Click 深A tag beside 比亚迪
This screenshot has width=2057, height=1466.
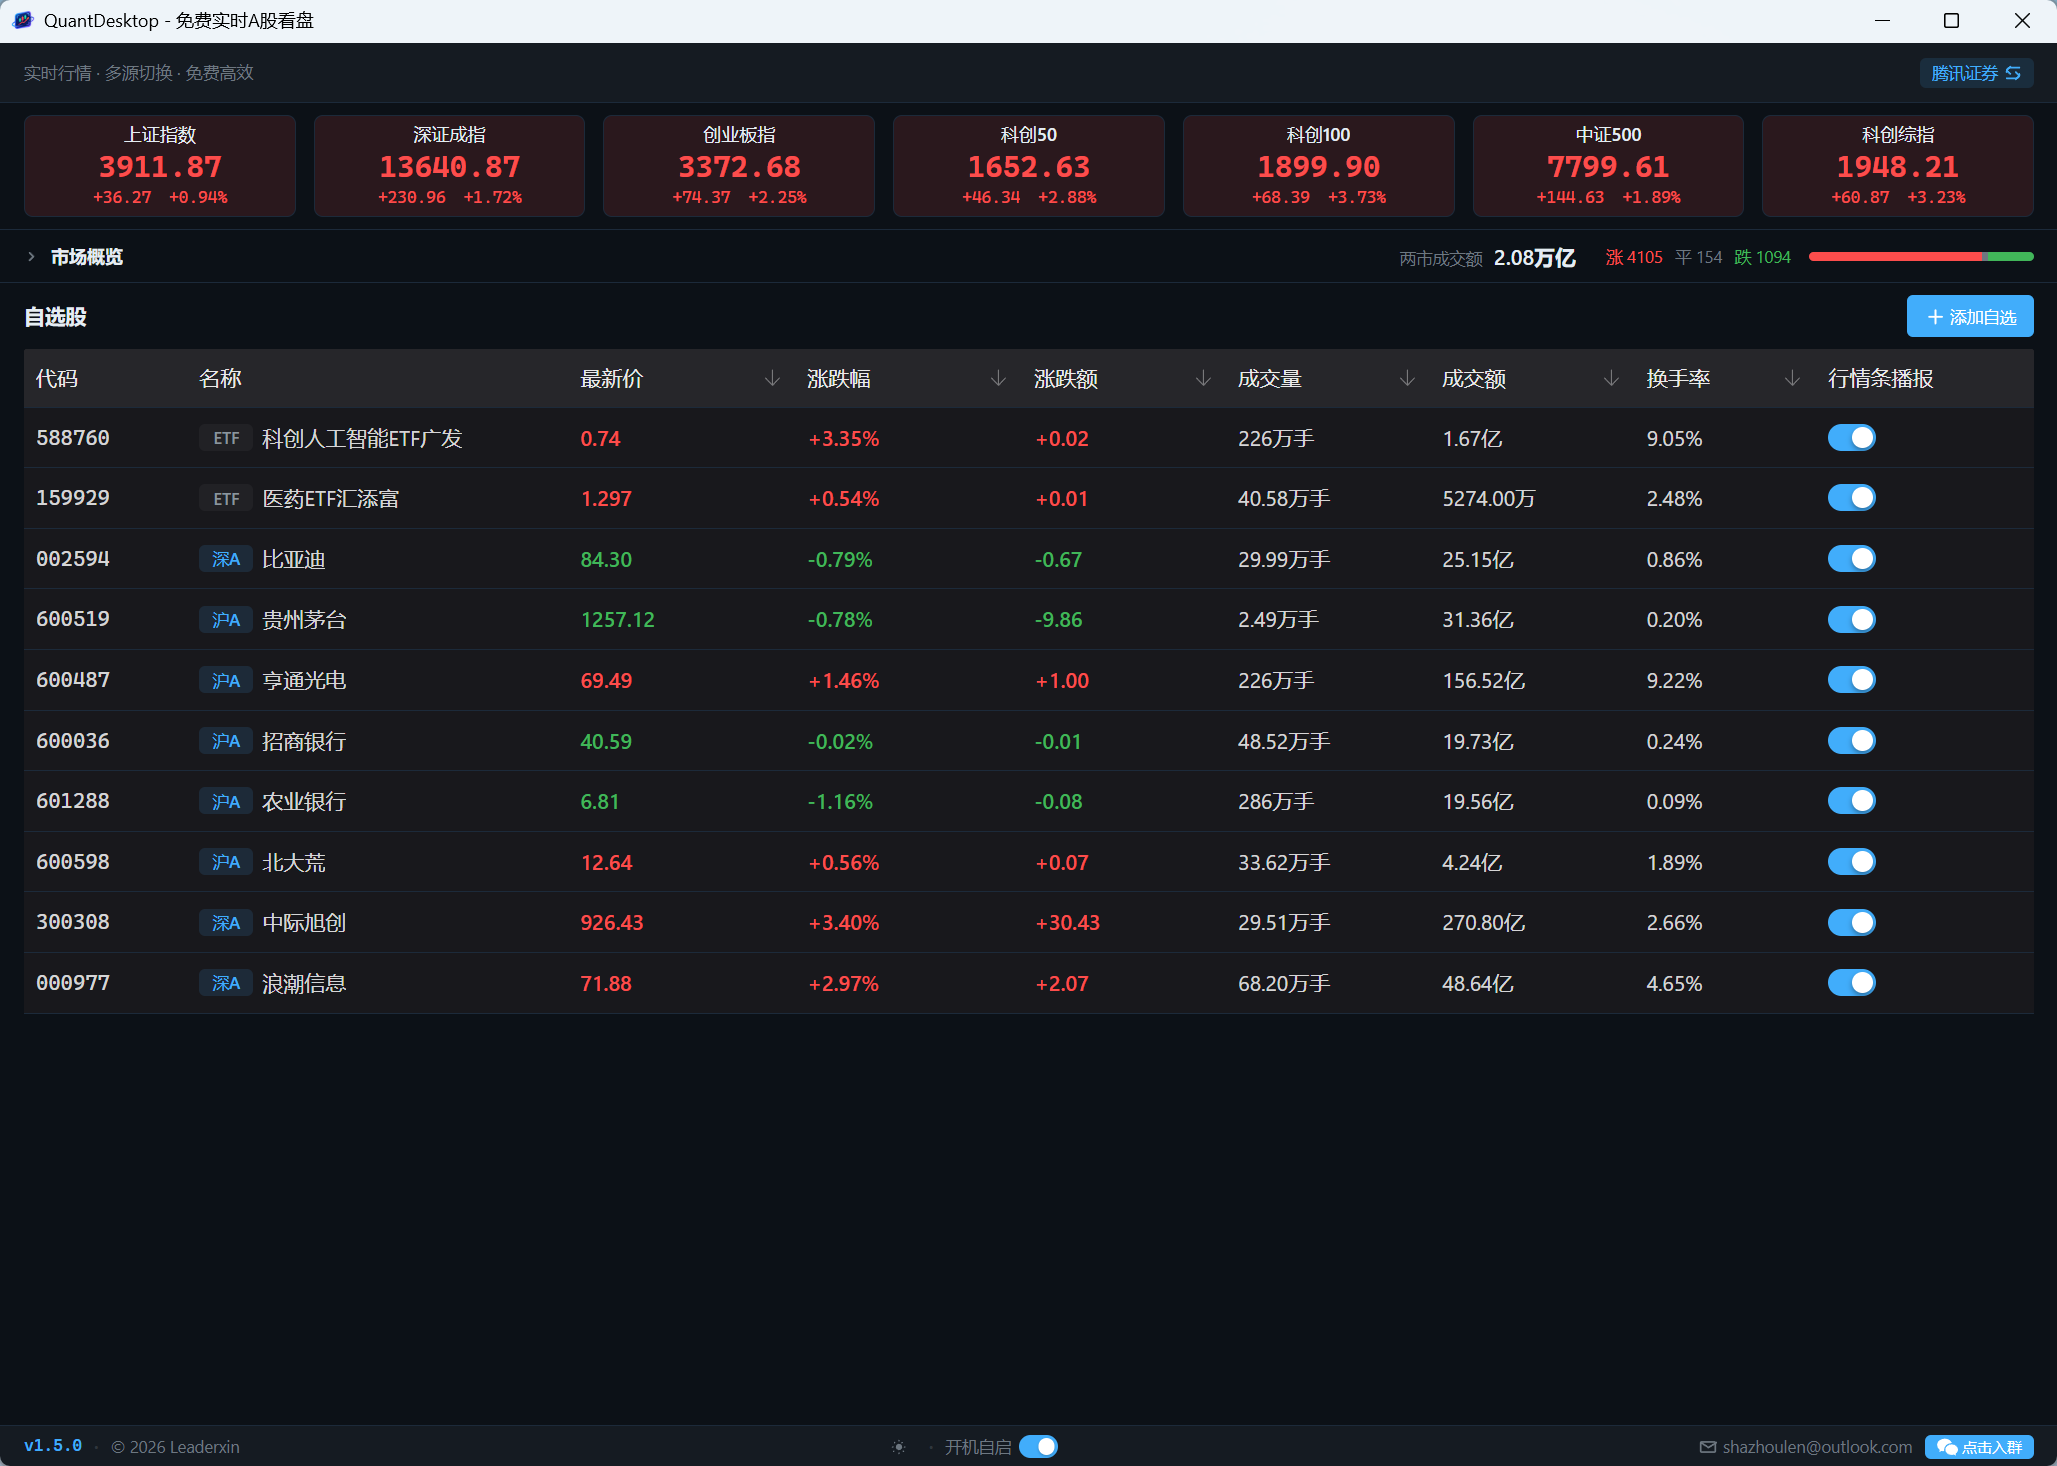(x=226, y=559)
